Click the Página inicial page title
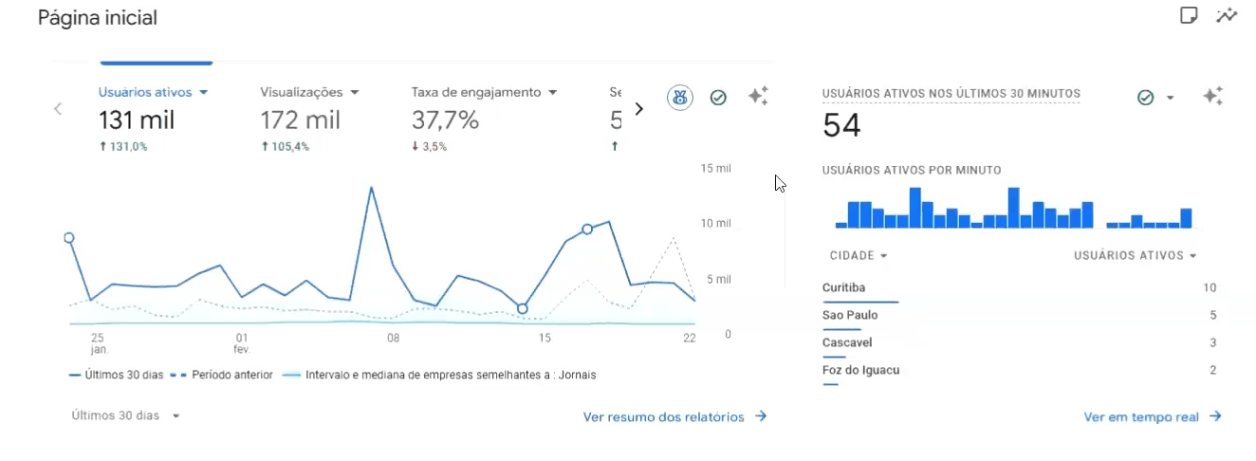1256x461 pixels. pyautogui.click(x=97, y=18)
